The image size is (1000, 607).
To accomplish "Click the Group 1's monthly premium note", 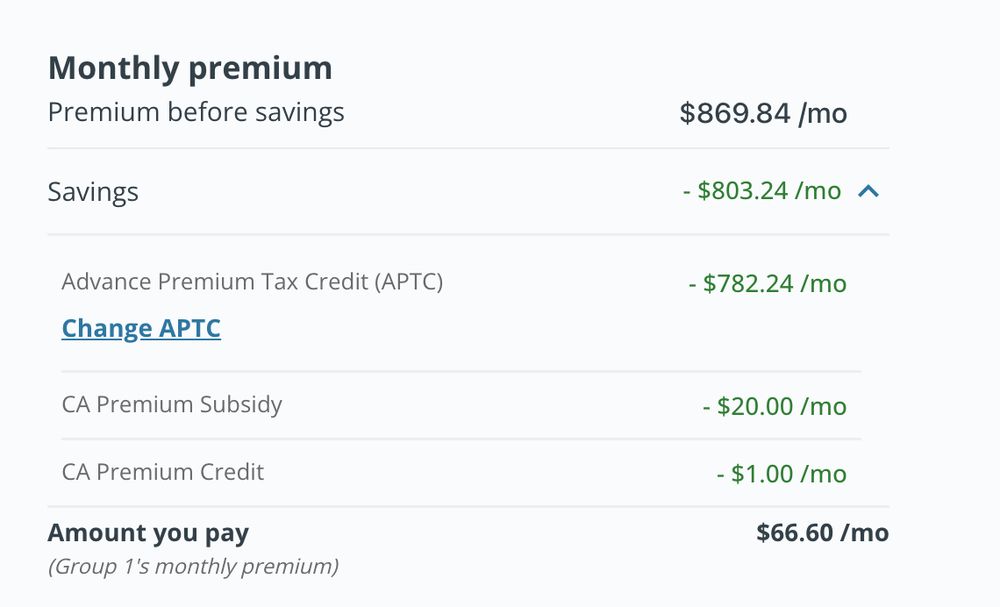I will [193, 567].
